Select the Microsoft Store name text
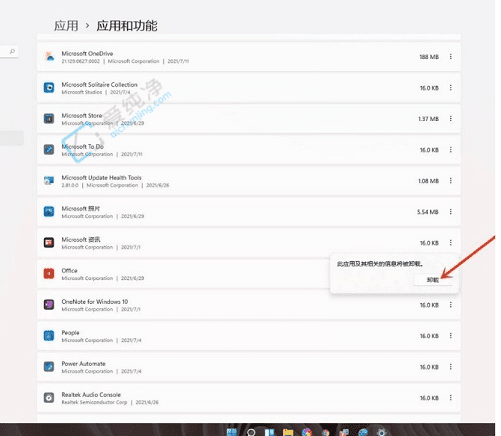 coord(82,115)
